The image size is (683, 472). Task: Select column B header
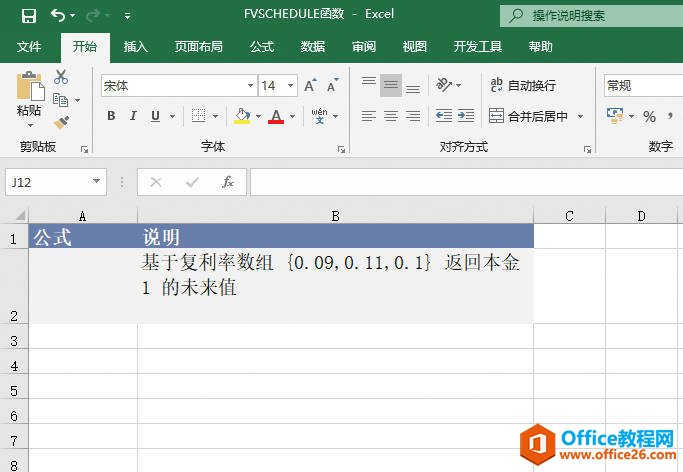(335, 216)
